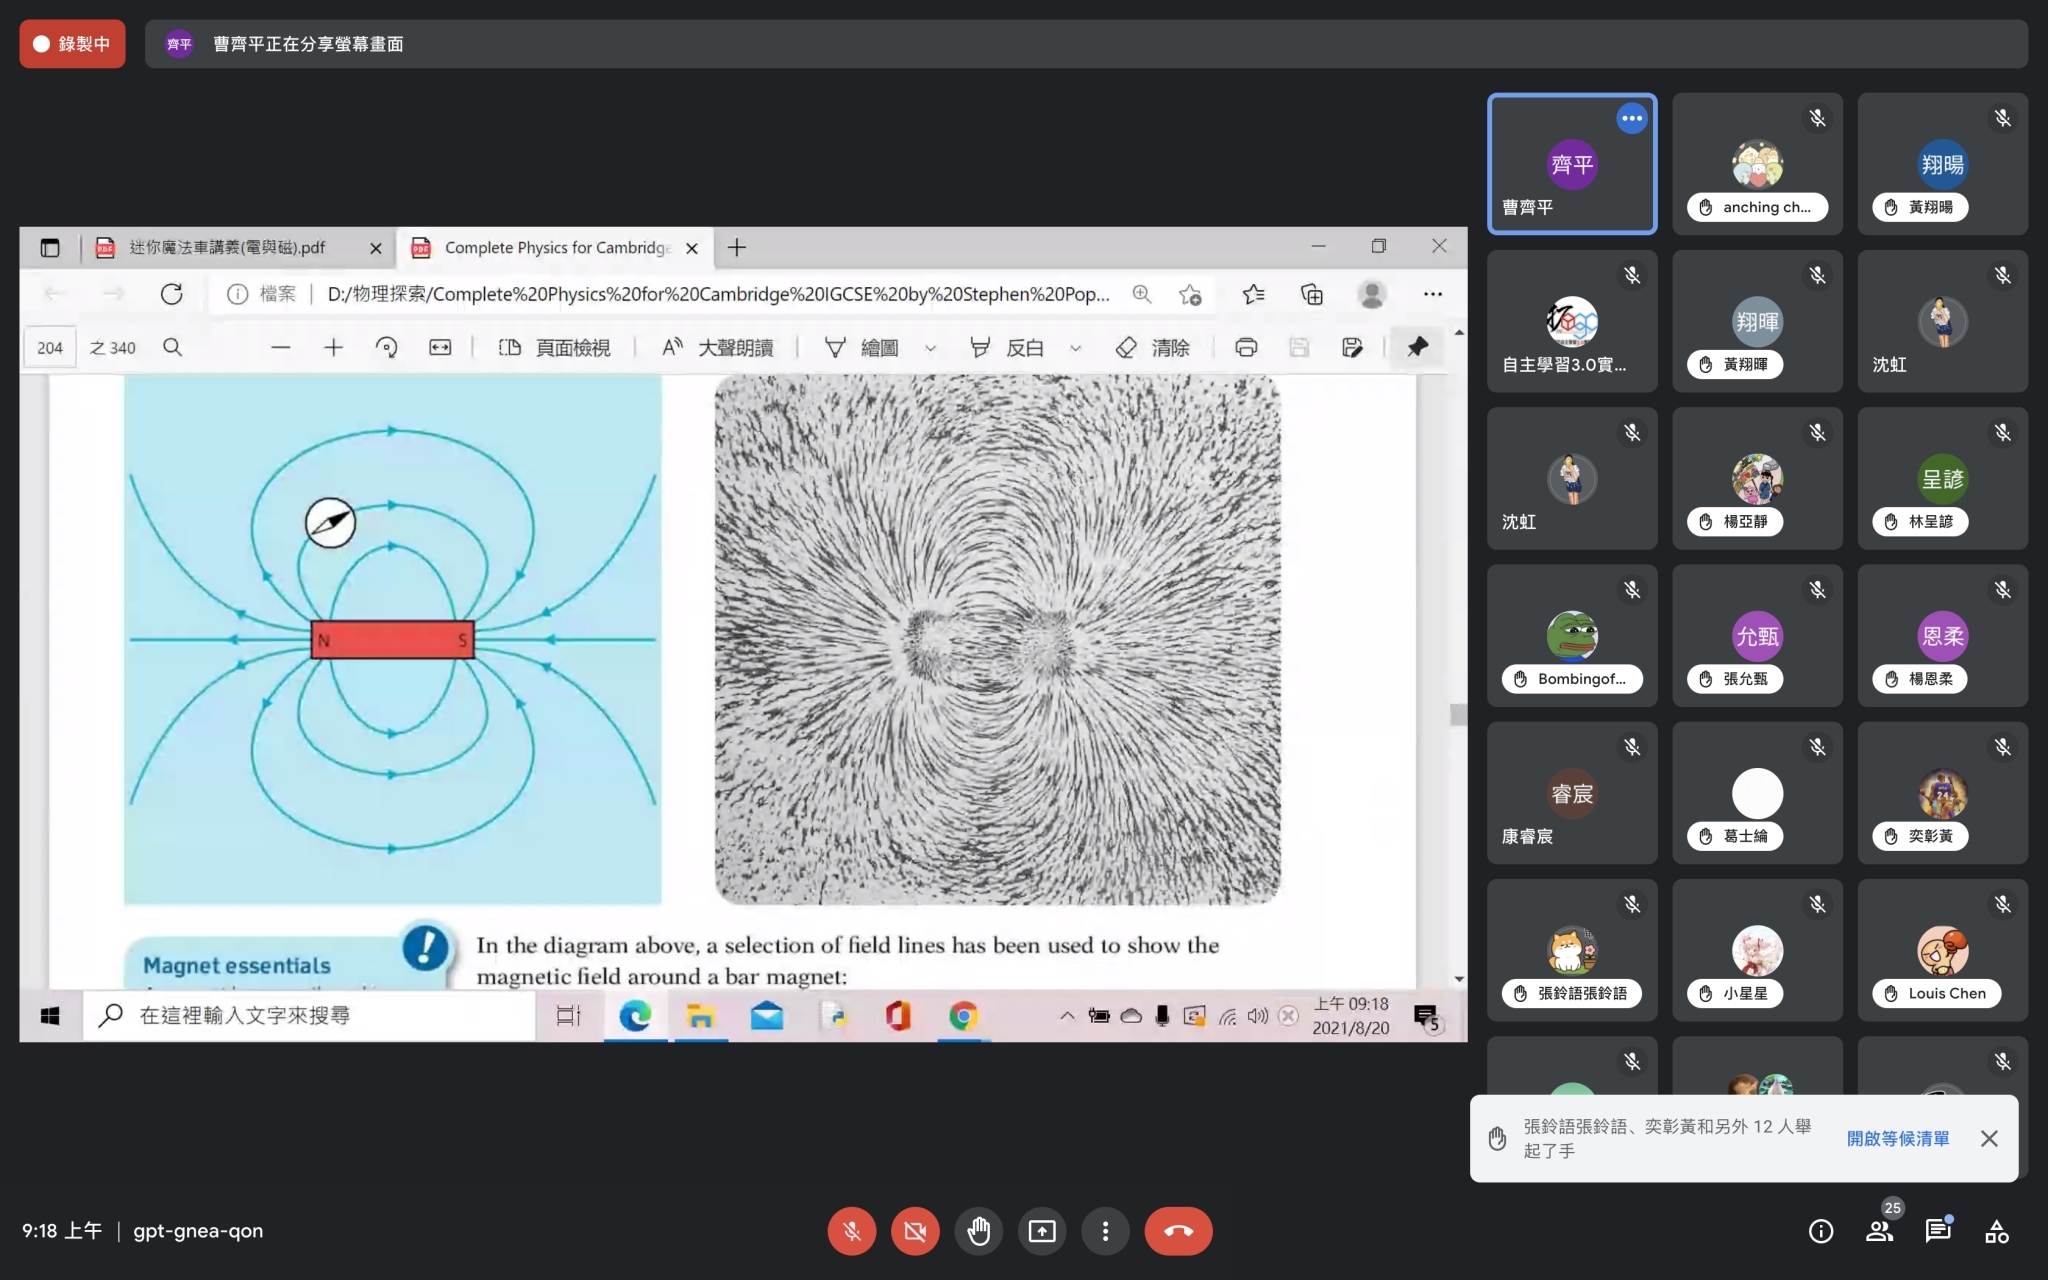Click the present screen button

point(1041,1231)
